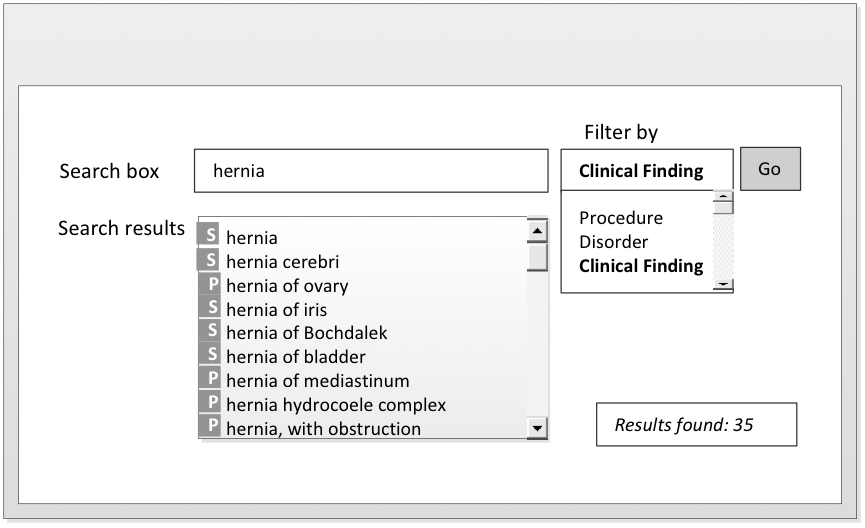
Task: Open the Filter by Clinical Finding combo box
Action: coord(646,170)
